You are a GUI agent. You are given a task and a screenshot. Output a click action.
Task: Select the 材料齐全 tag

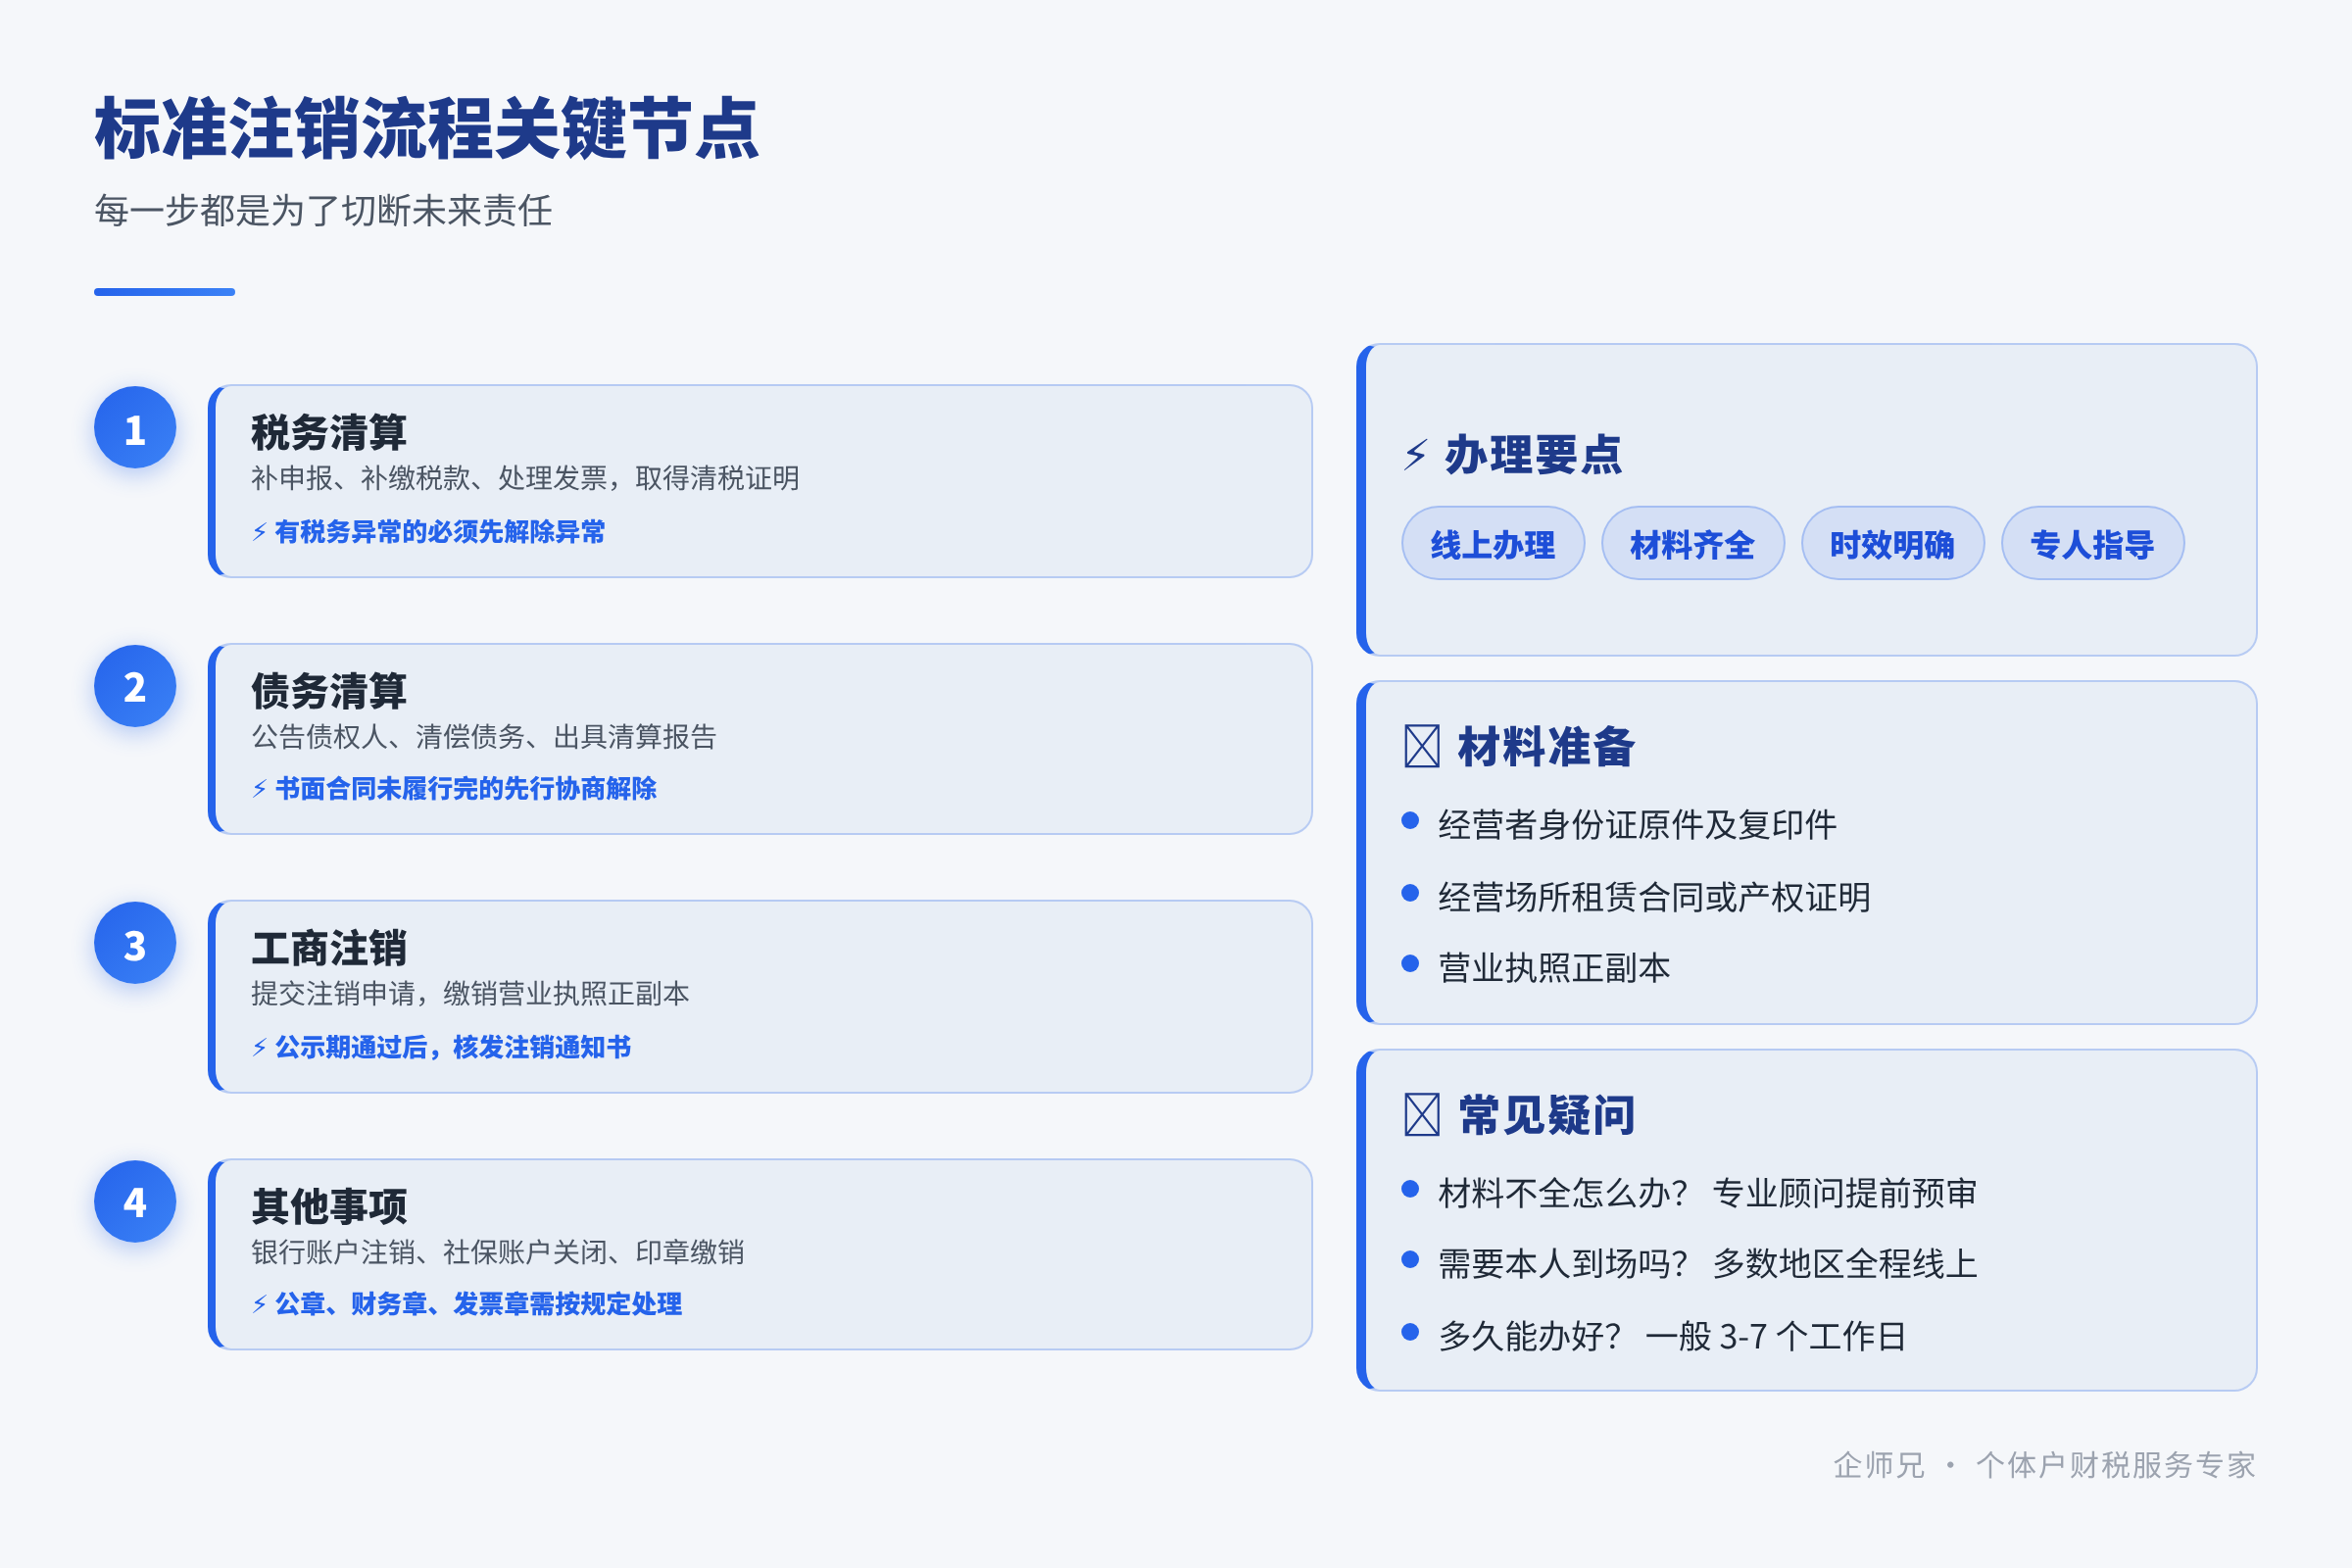pyautogui.click(x=1693, y=544)
